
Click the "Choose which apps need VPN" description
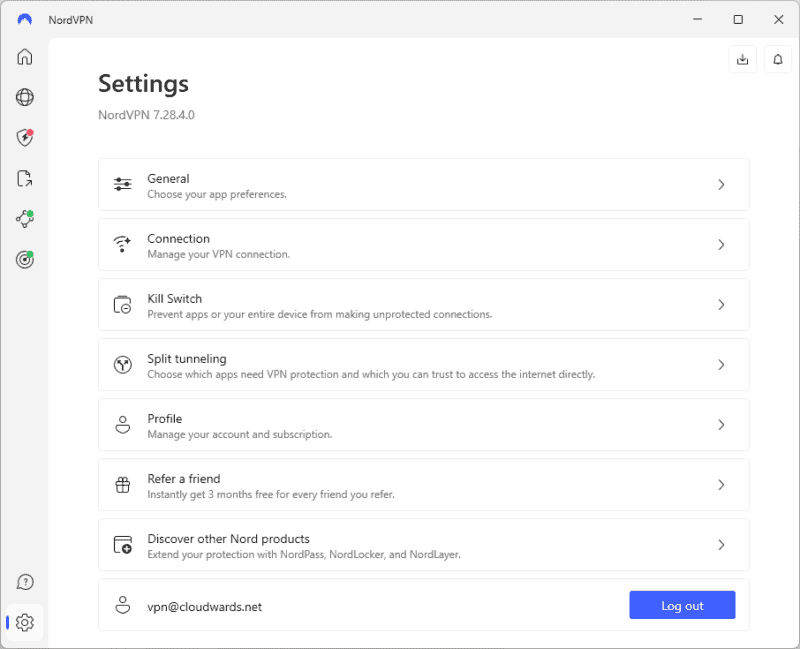[371, 375]
